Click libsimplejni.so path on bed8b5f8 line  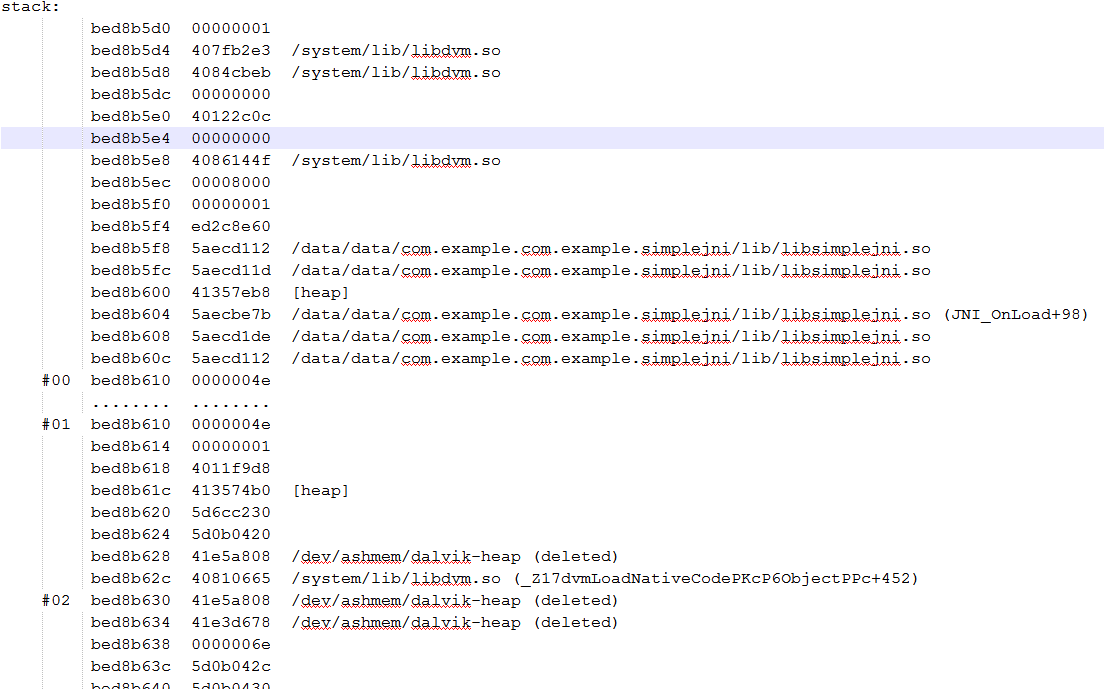611,248
